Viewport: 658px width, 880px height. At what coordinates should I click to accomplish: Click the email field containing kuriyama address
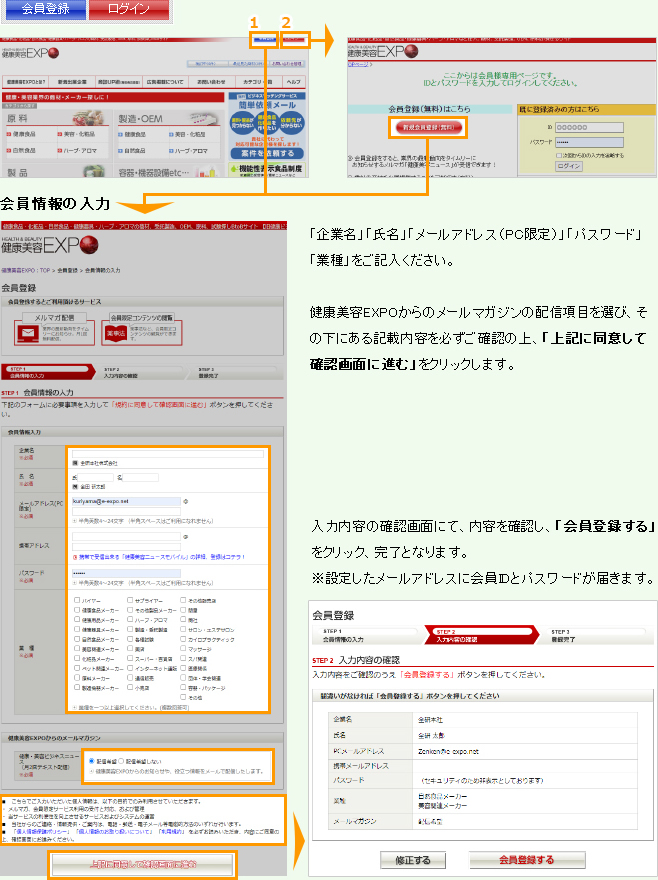pyautogui.click(x=128, y=500)
